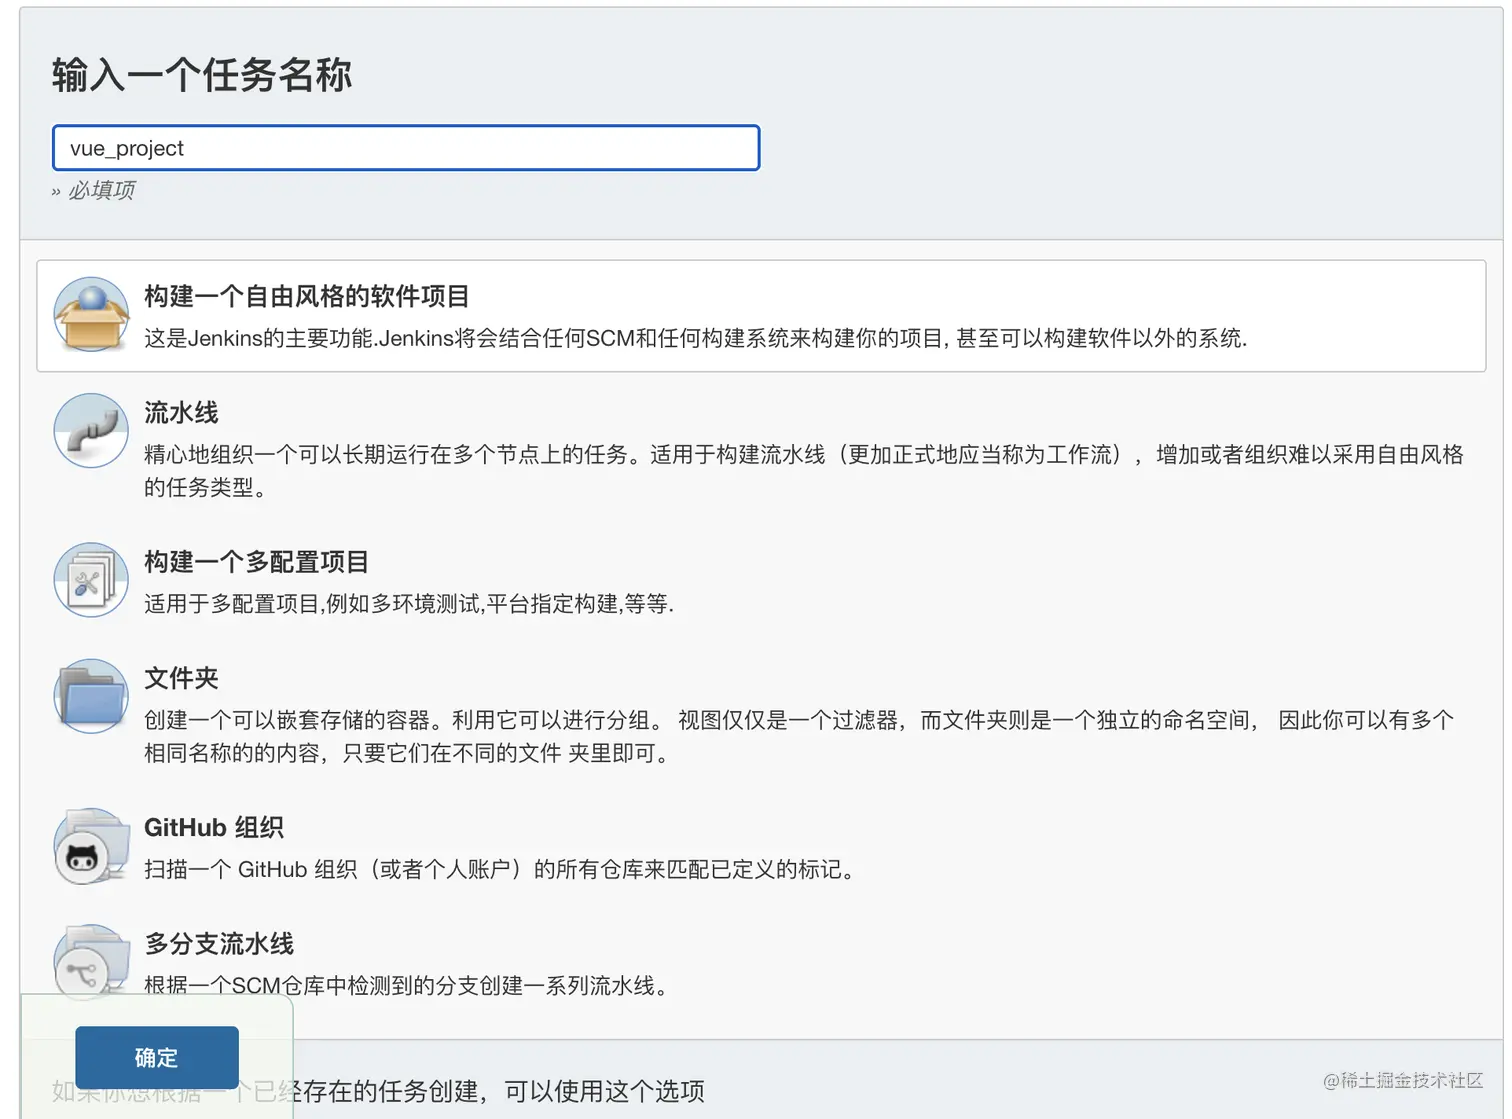This screenshot has width=1512, height=1119.
Task: Select the 构建一个自由风格的软件项目 item type
Action: pyautogui.click(x=307, y=296)
